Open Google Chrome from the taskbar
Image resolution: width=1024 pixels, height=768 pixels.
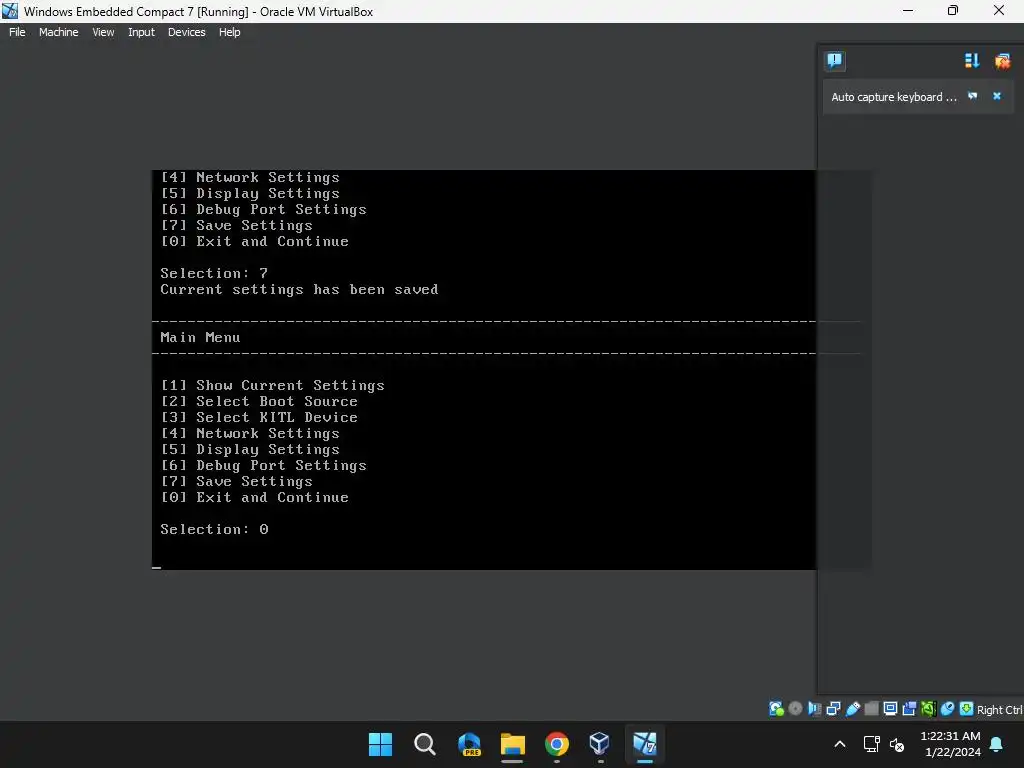556,744
